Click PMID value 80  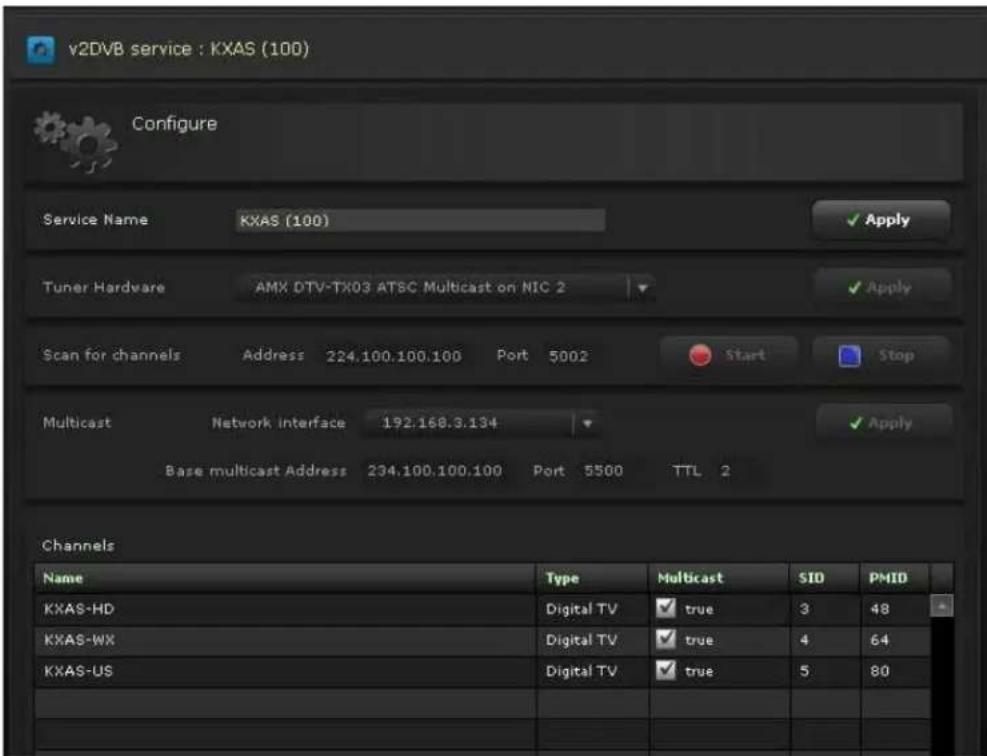[879, 671]
